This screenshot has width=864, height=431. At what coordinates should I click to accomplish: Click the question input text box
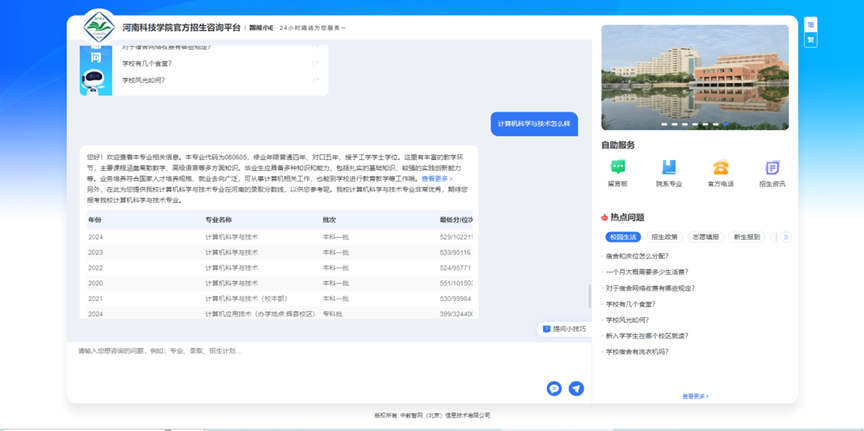coord(329,361)
